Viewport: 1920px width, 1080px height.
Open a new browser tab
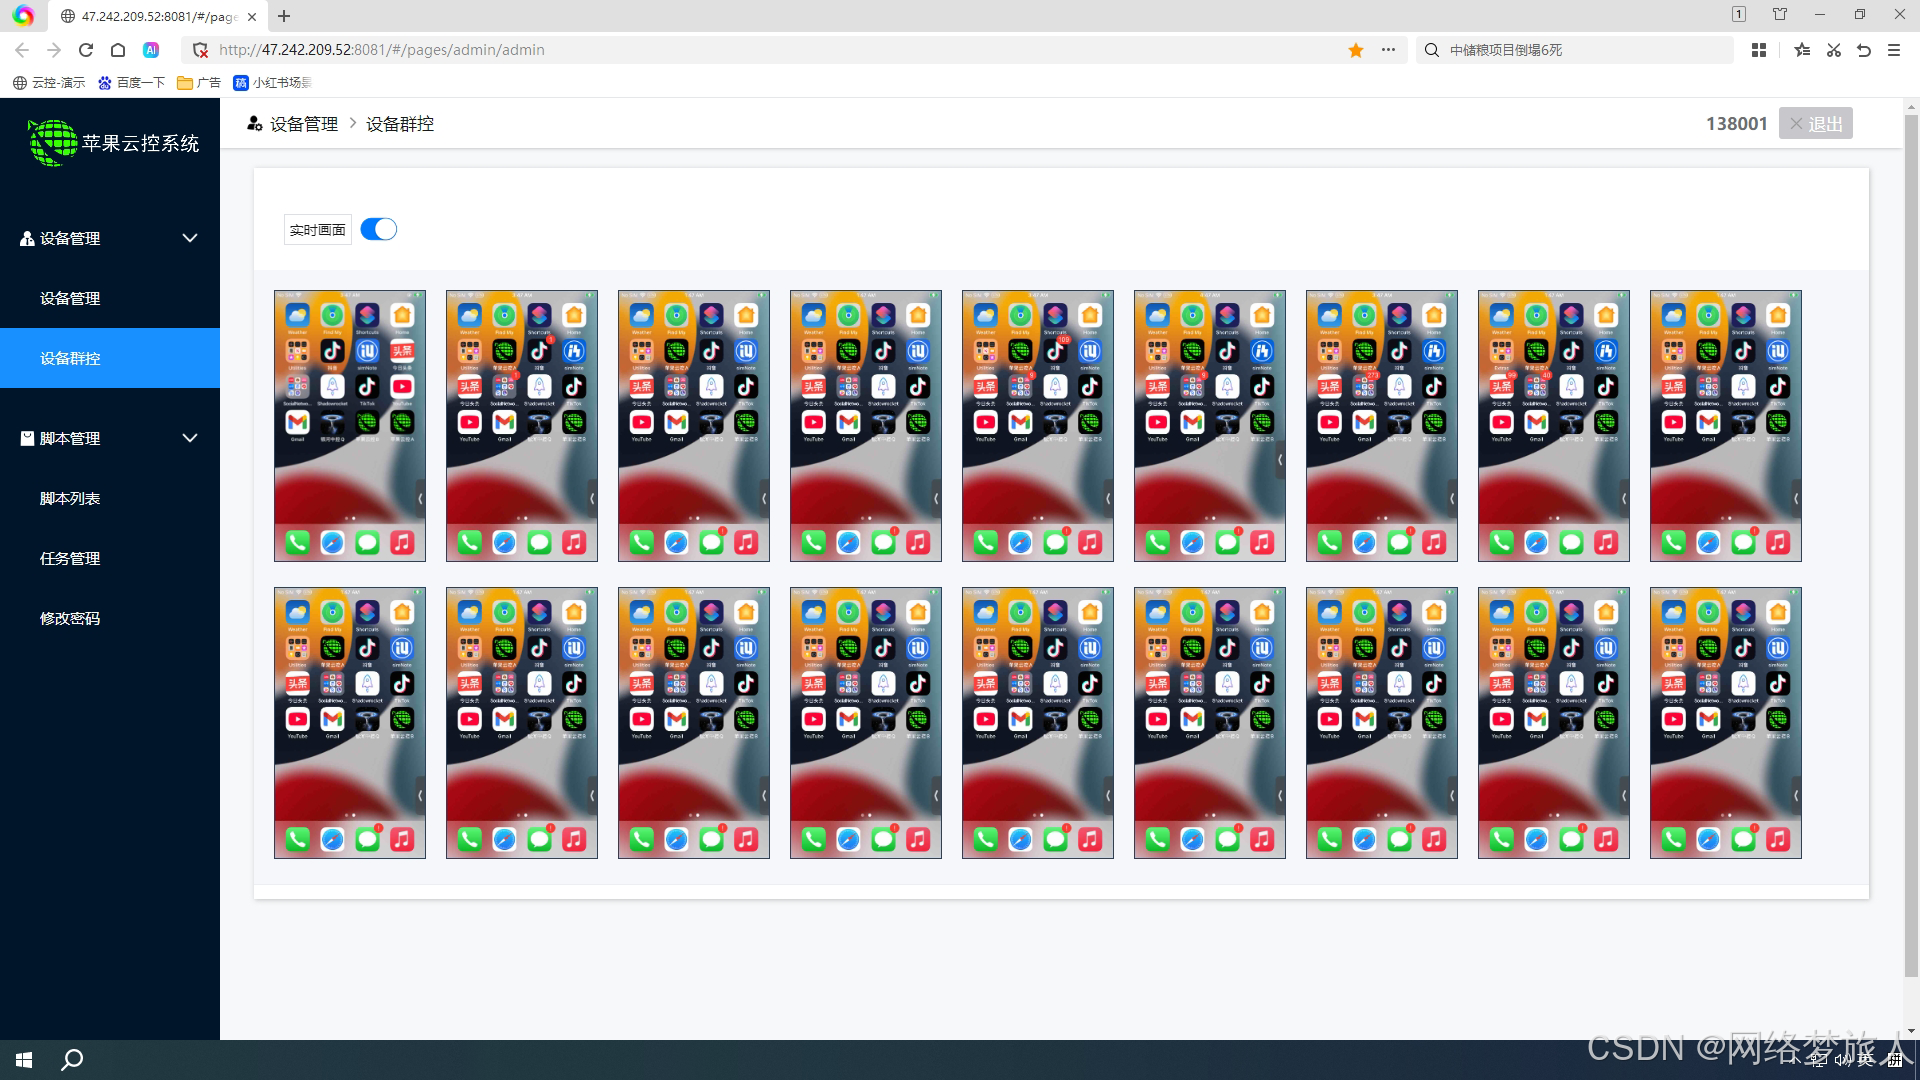click(284, 16)
